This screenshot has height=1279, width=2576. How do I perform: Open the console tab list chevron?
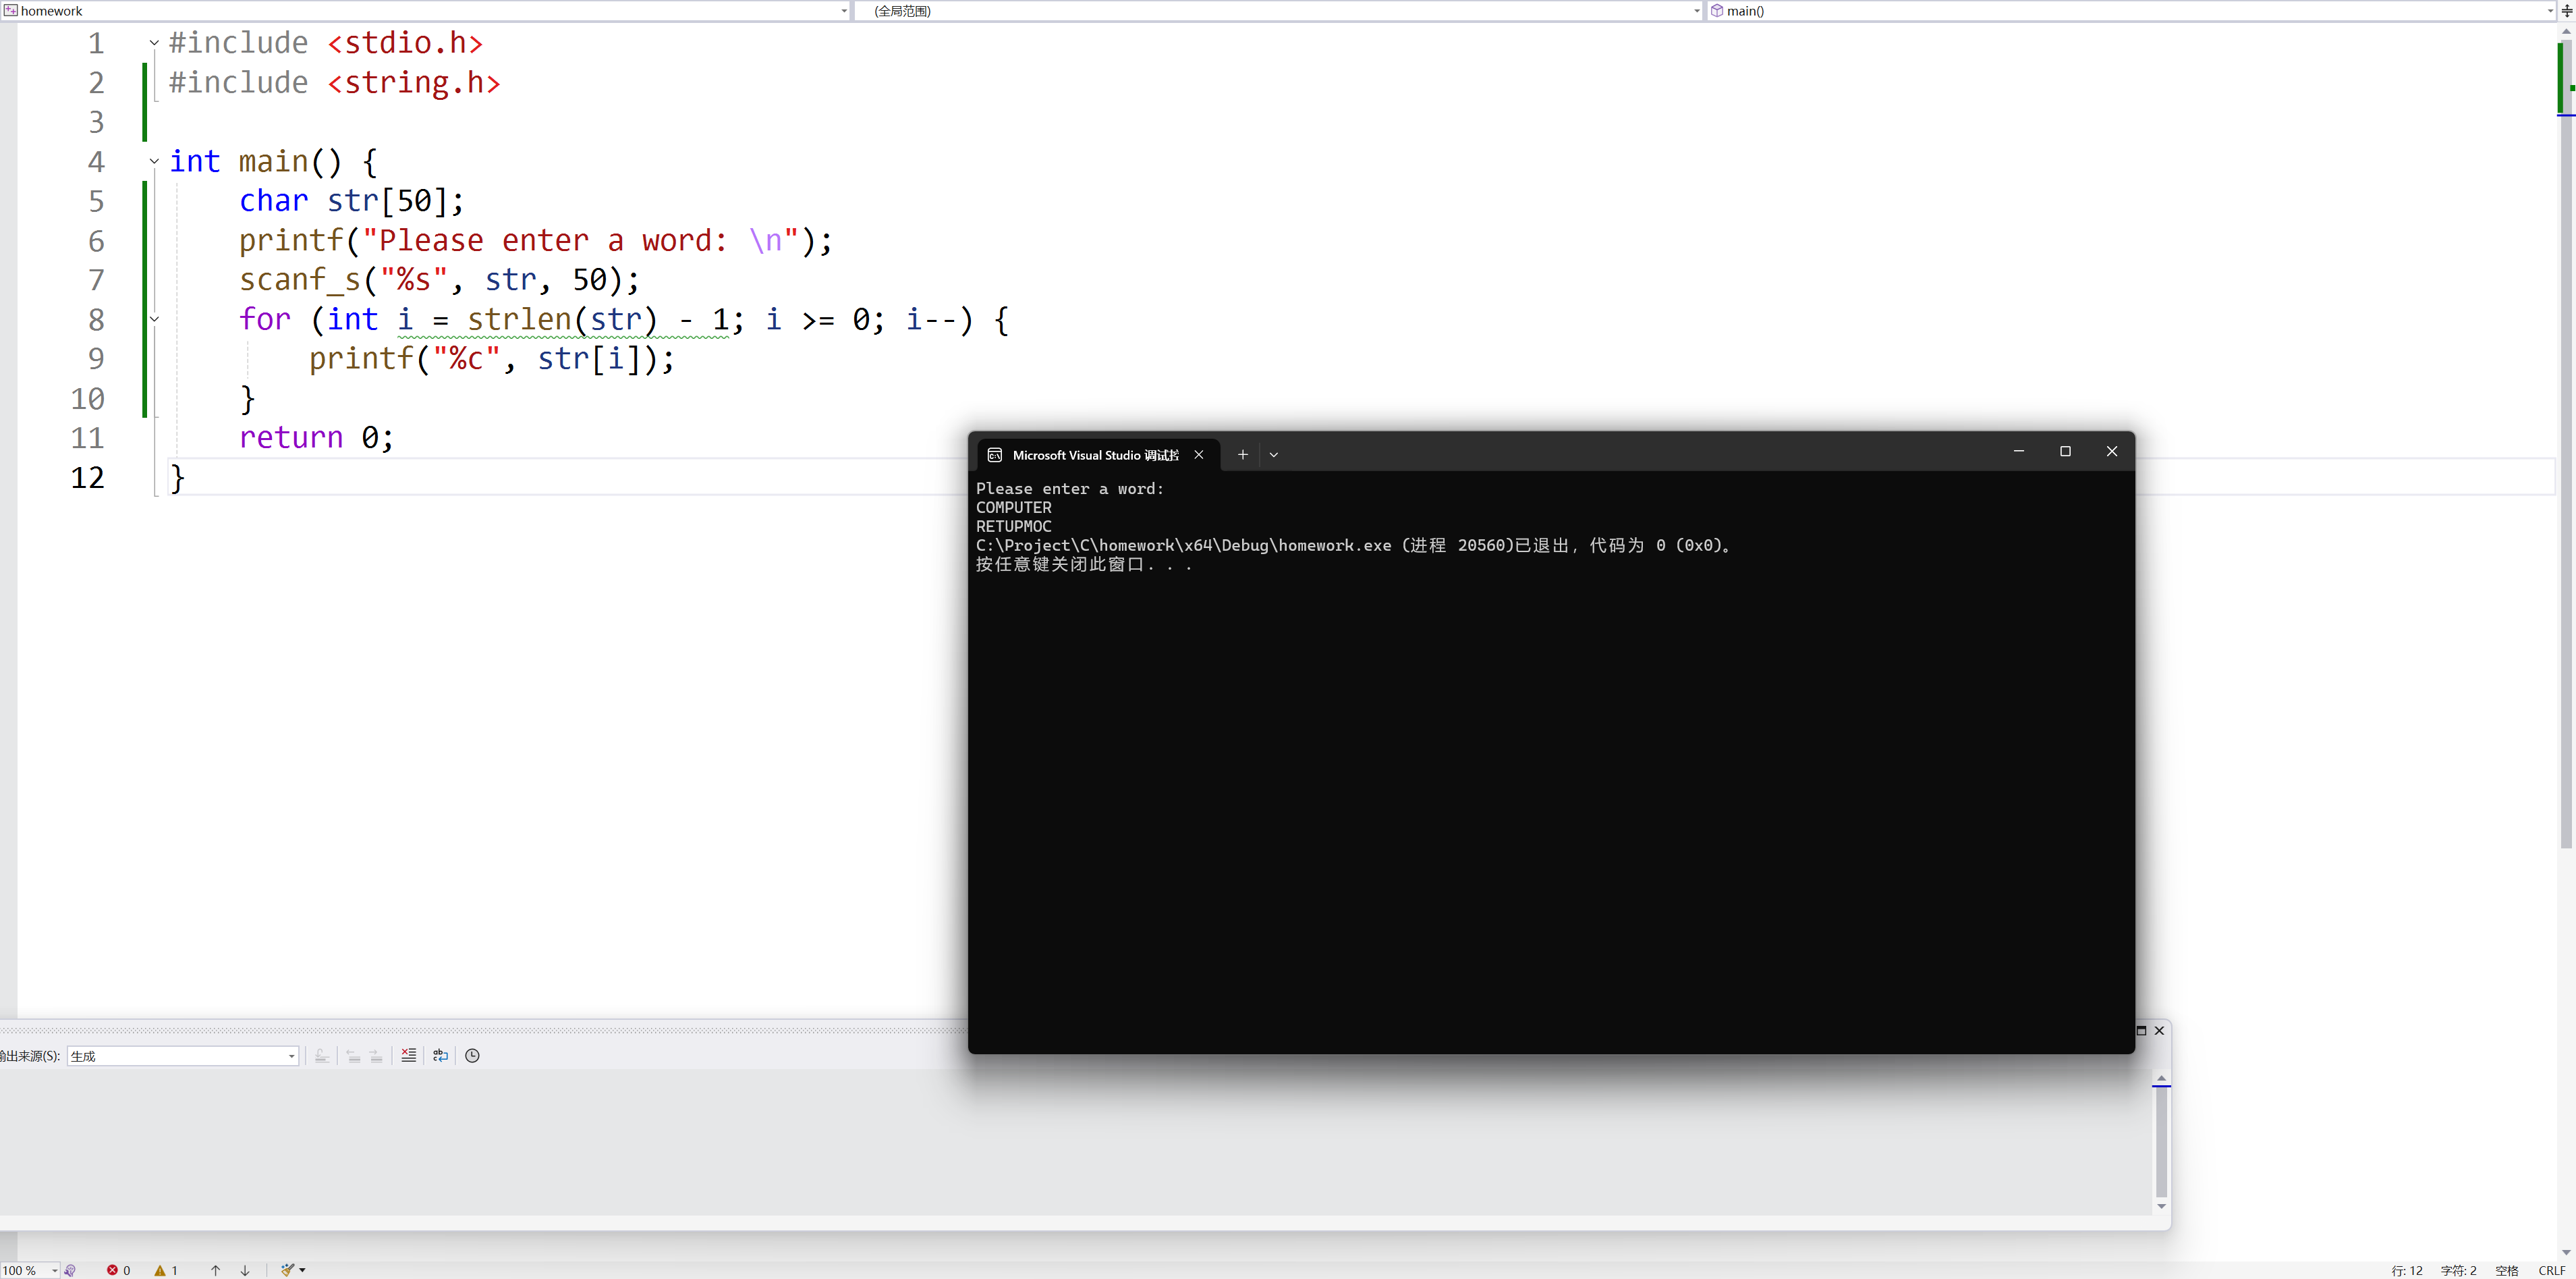point(1273,454)
